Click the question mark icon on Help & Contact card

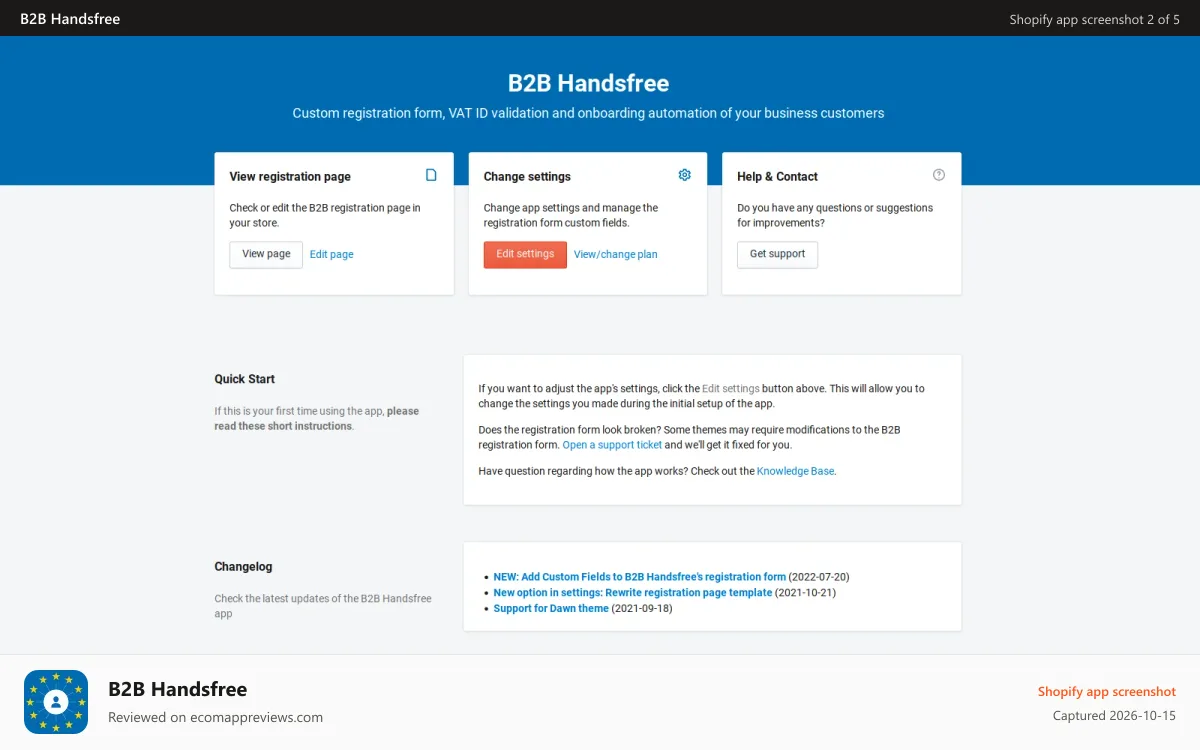[939, 175]
